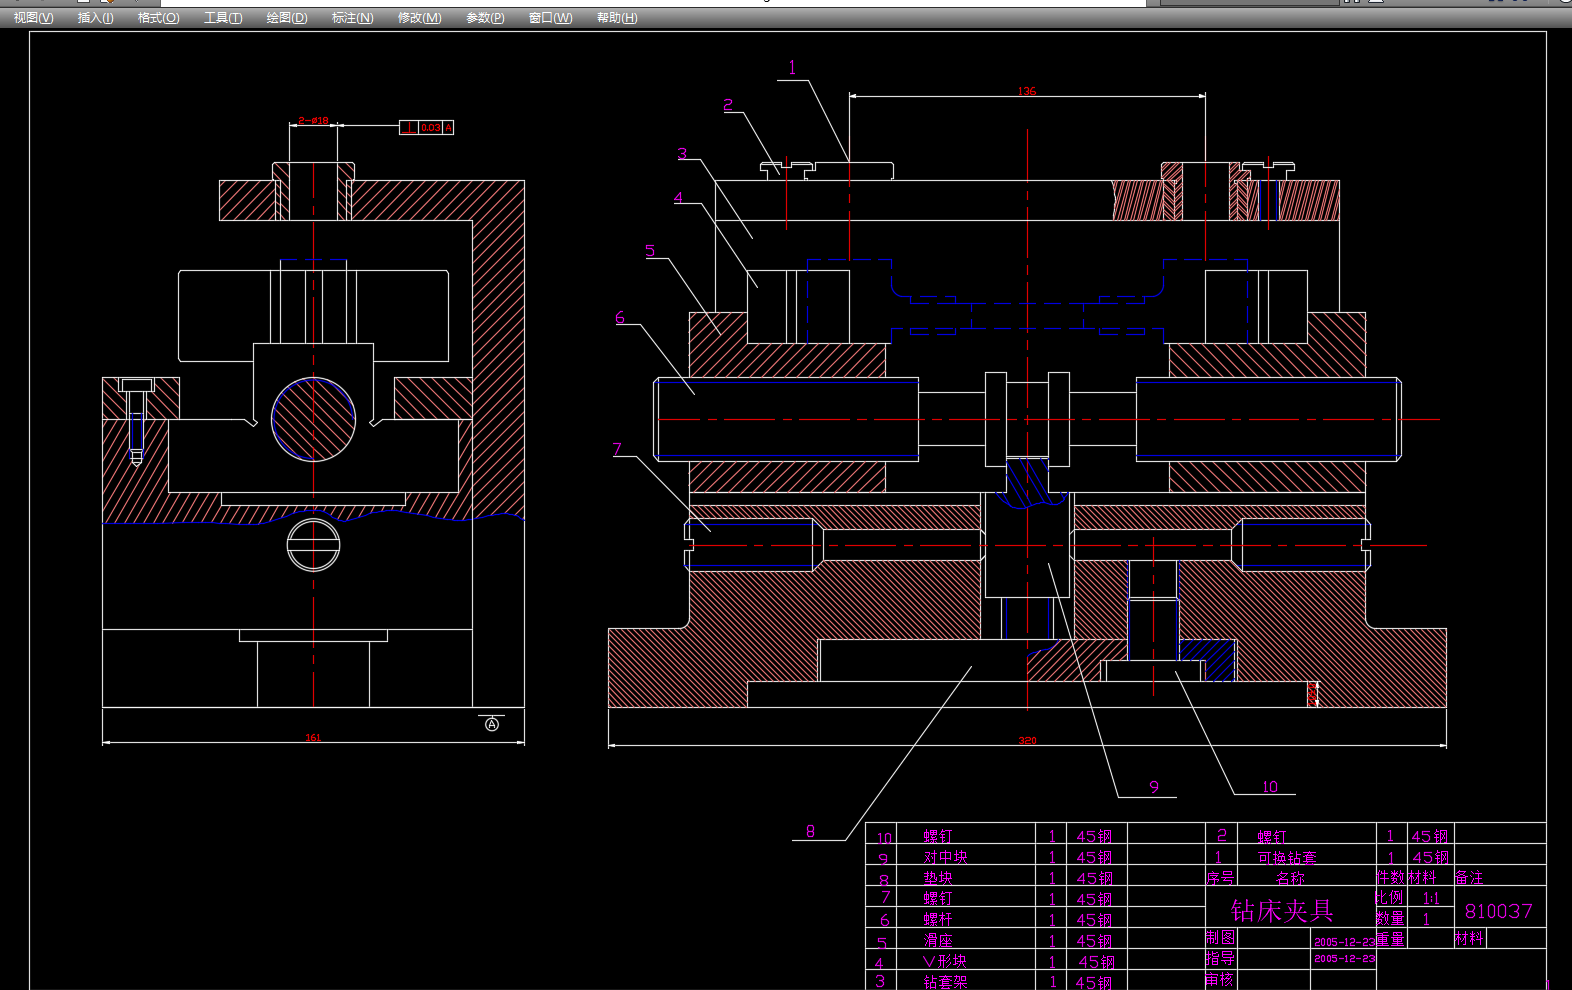Viewport: 1572px width, 990px height.
Task: Select the drawing number 810037
Action: click(1498, 911)
